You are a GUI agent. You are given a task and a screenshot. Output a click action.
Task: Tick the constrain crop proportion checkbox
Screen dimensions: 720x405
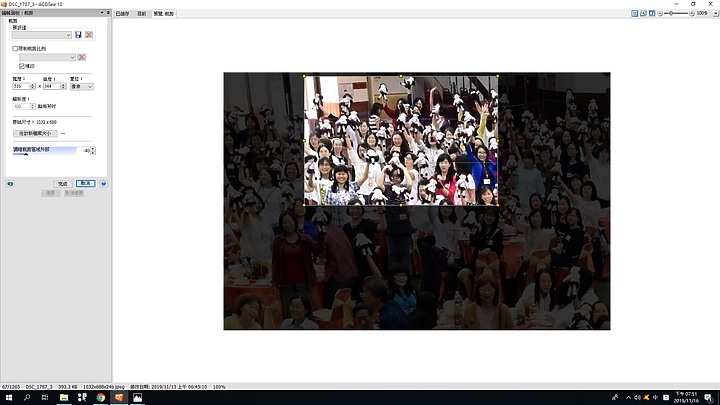coord(15,48)
